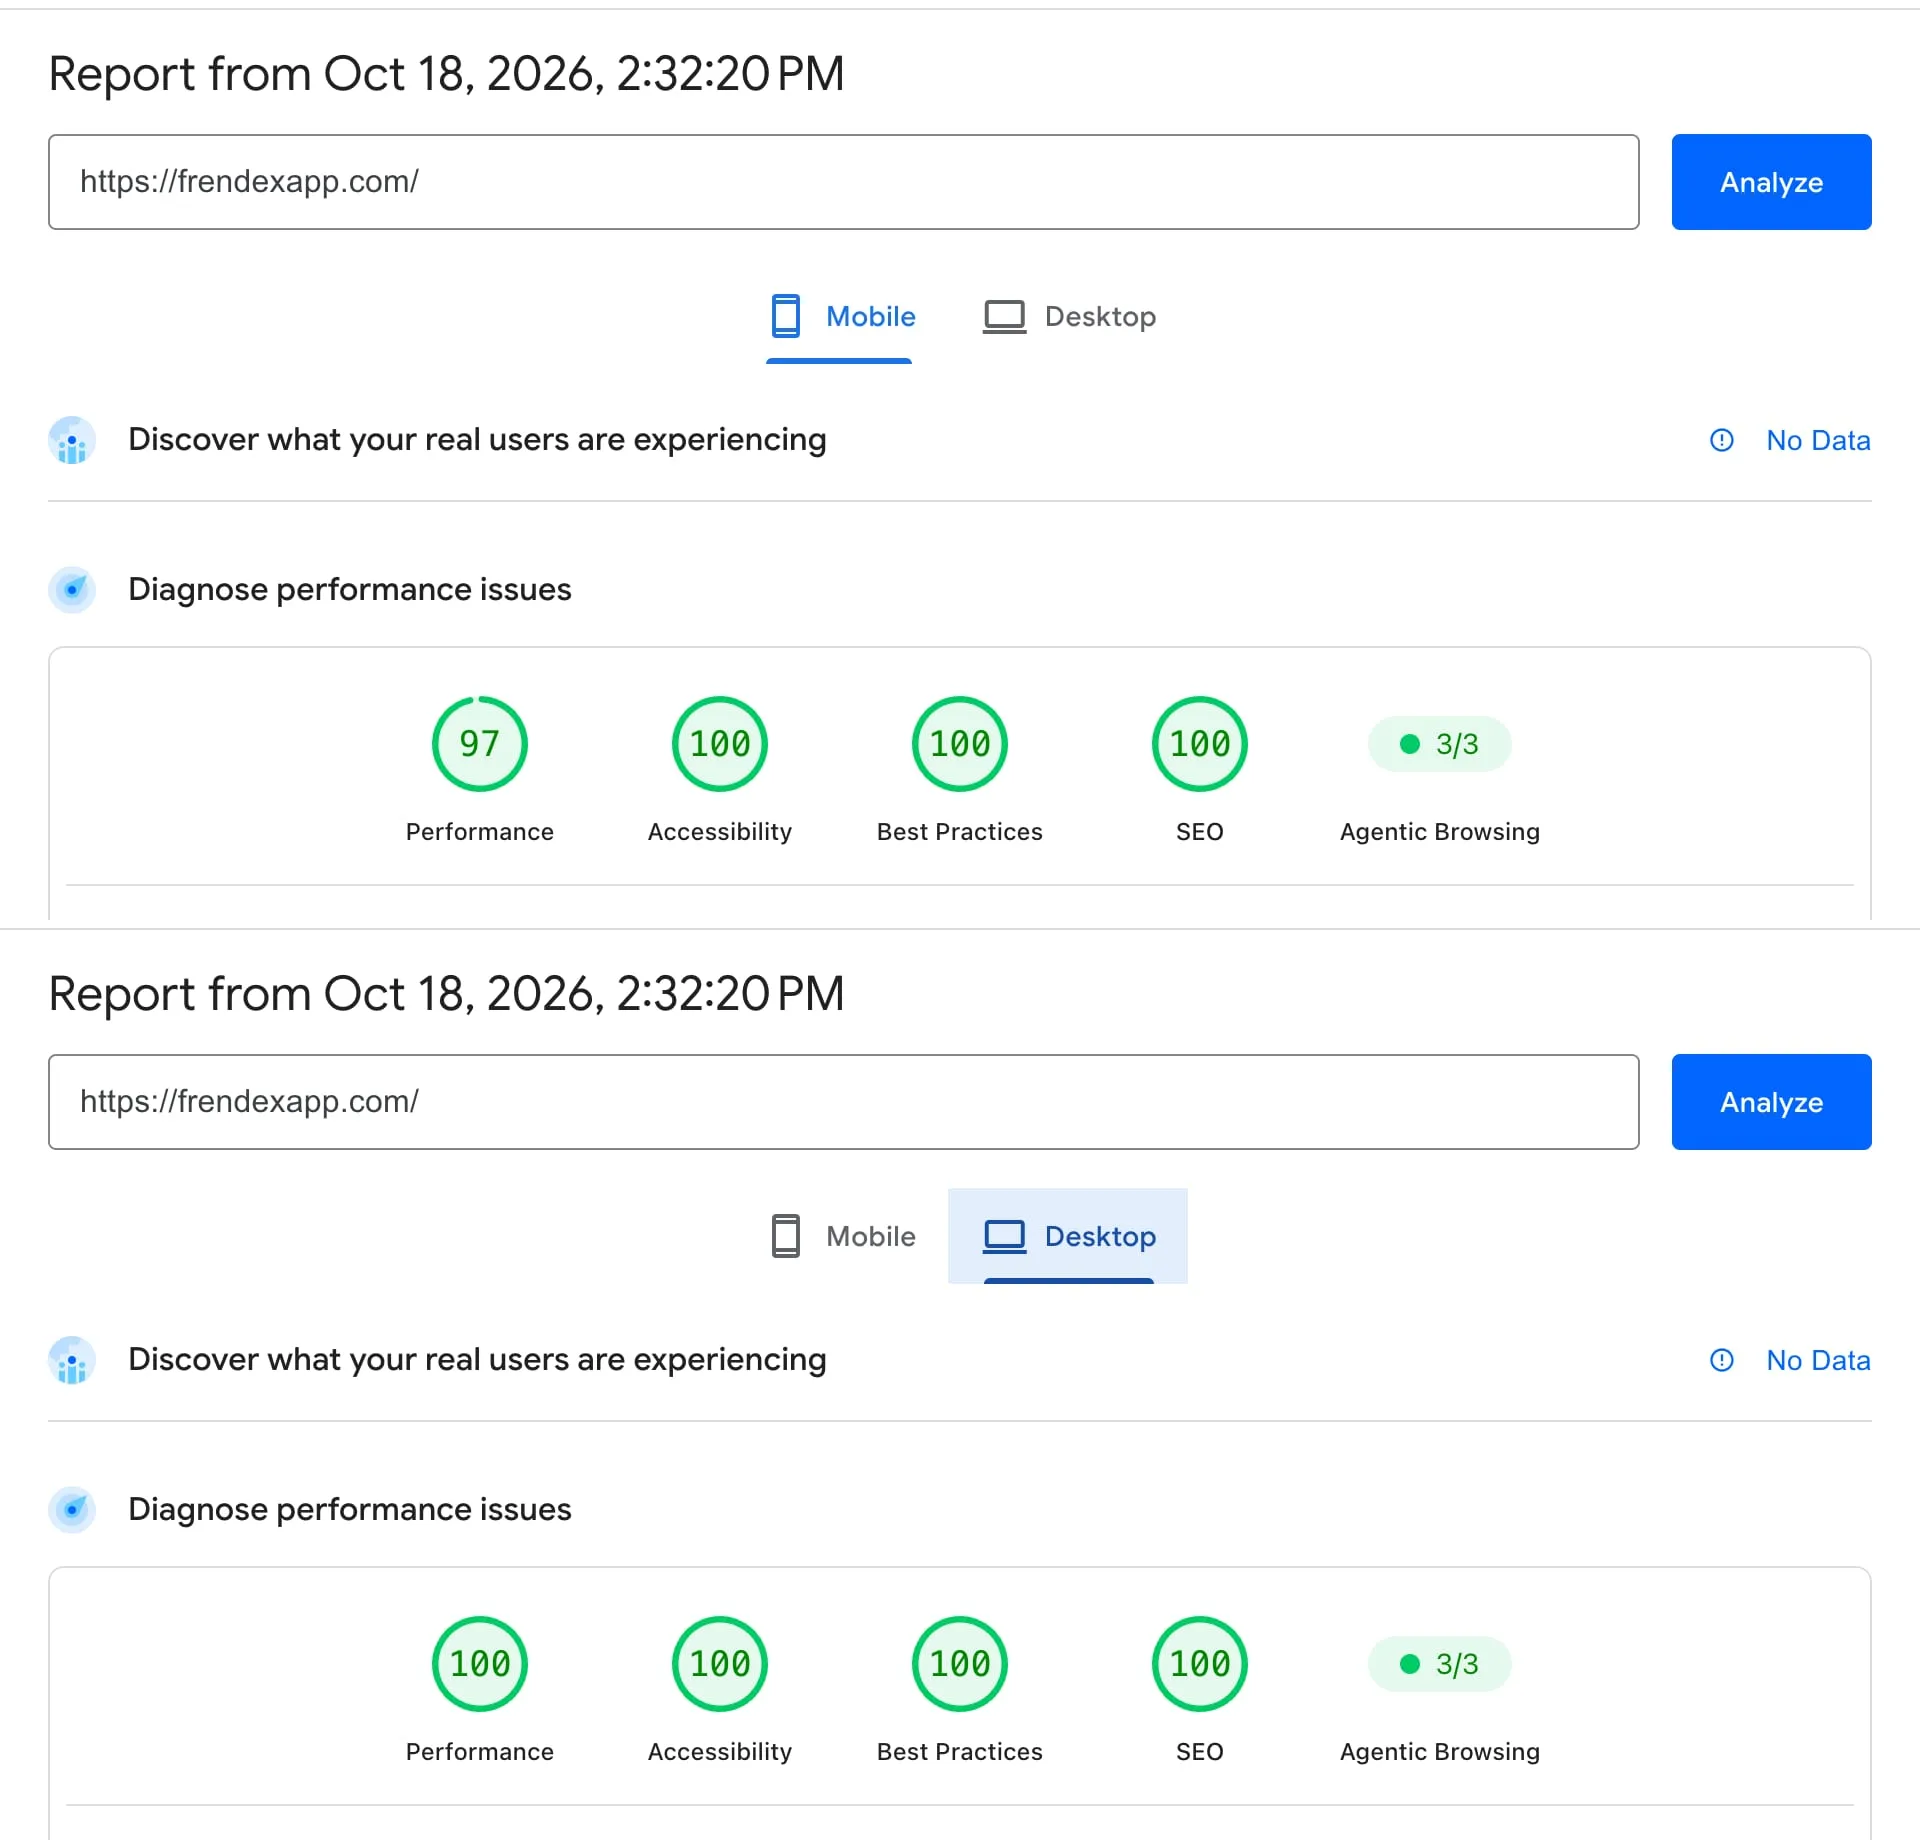Screen dimensions: 1920x1840
Task: Select the Mobile tab in the upper report
Action: tap(842, 316)
